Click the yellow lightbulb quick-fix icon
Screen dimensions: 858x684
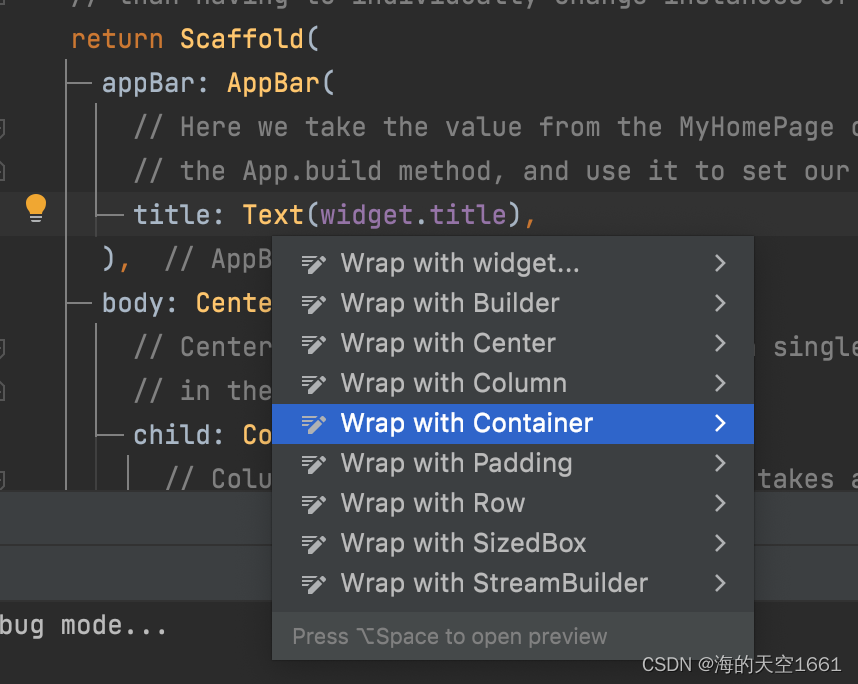tap(36, 208)
